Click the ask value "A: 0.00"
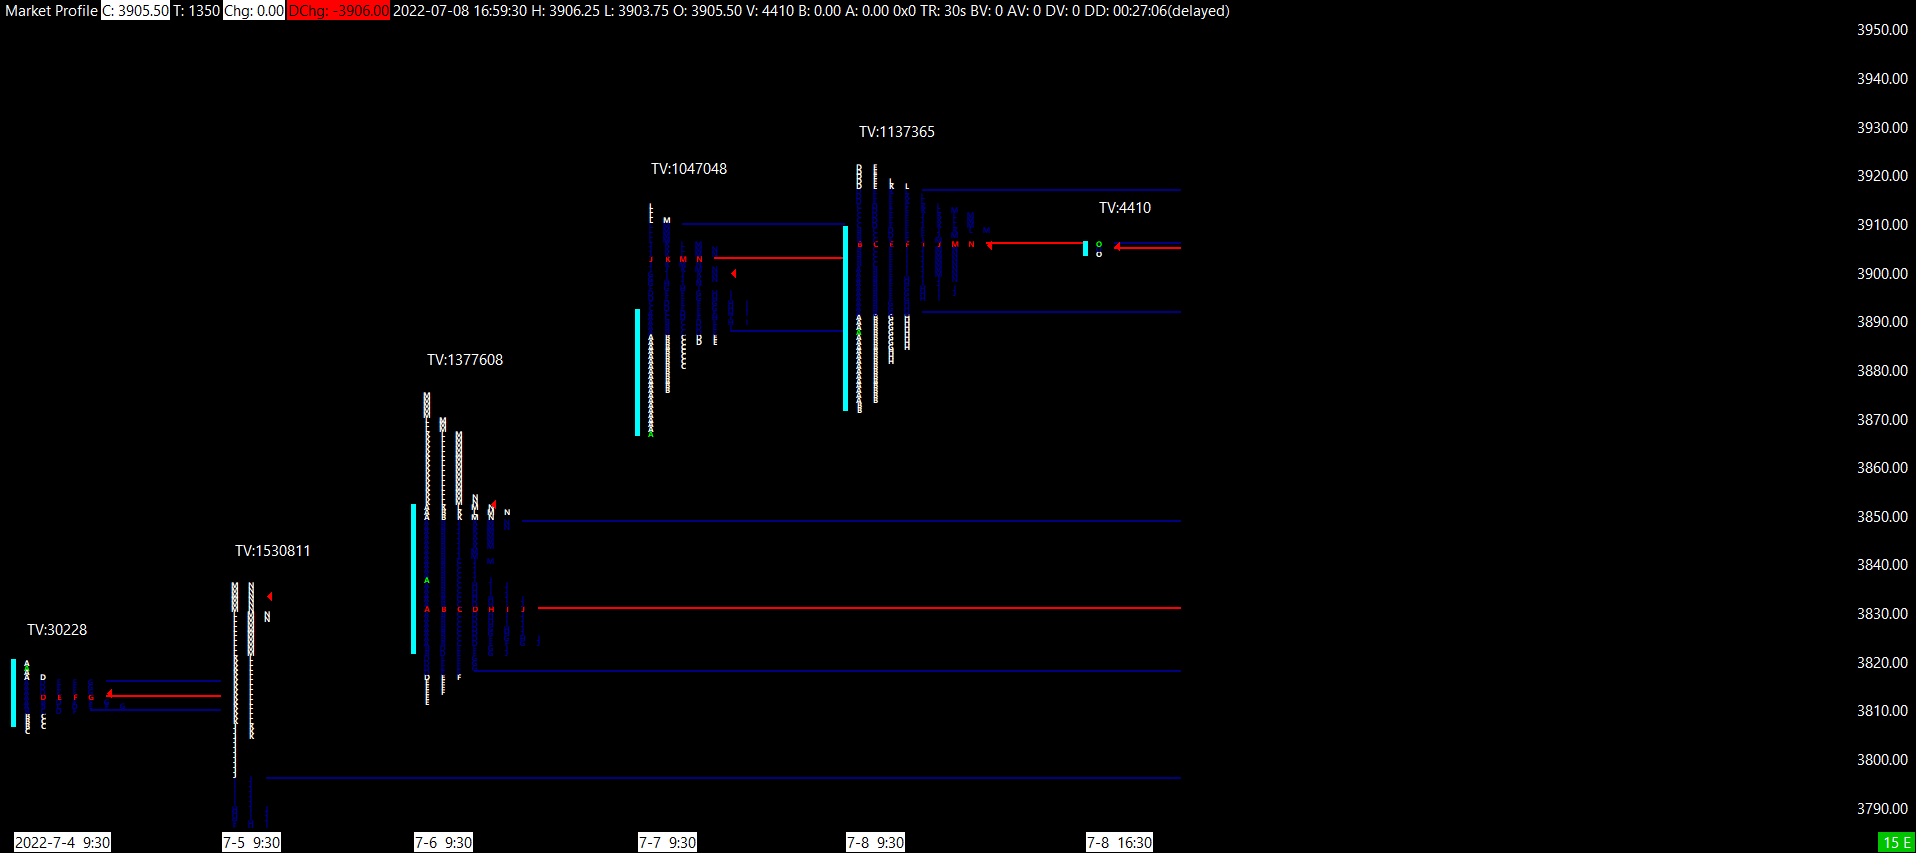 868,11
